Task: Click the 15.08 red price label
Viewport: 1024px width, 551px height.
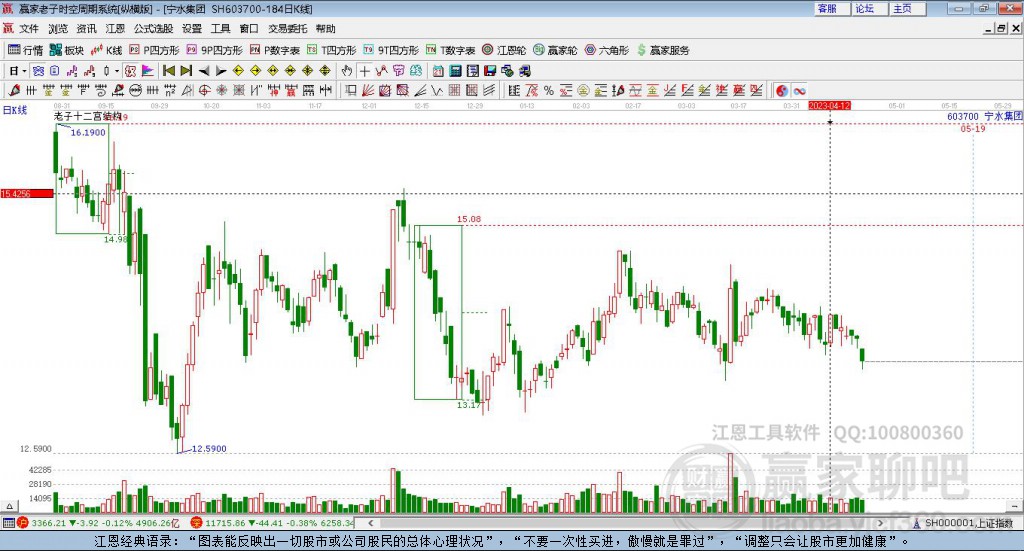Action: (469, 219)
